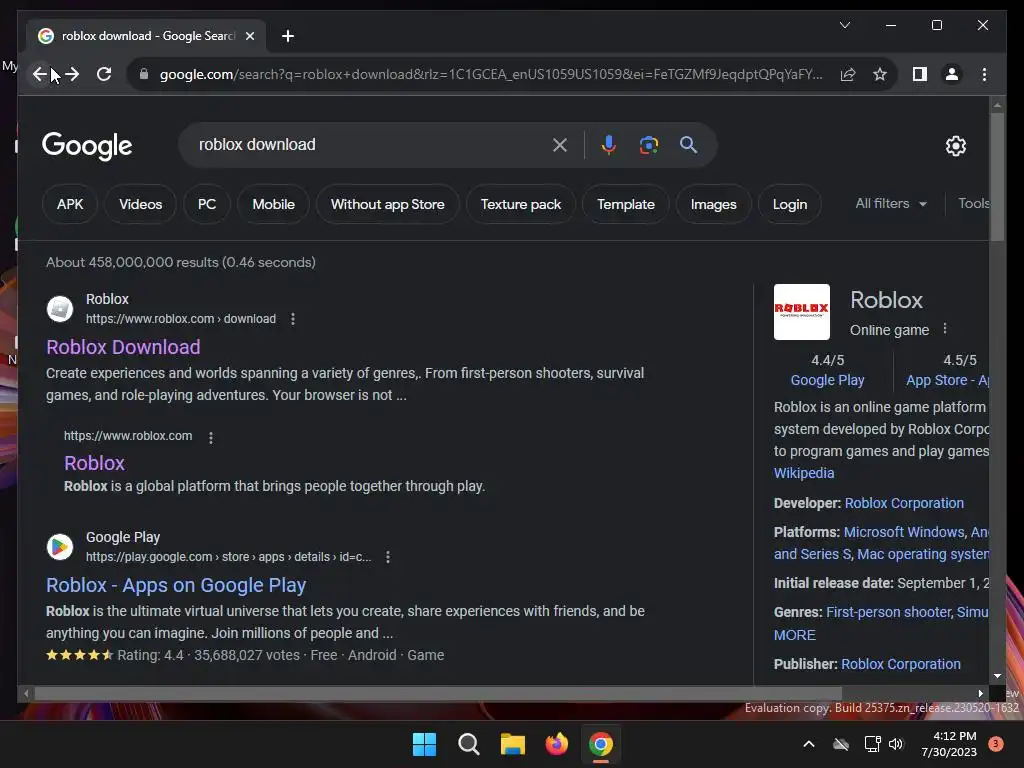Open the Microsoft Windows platform link

point(904,532)
